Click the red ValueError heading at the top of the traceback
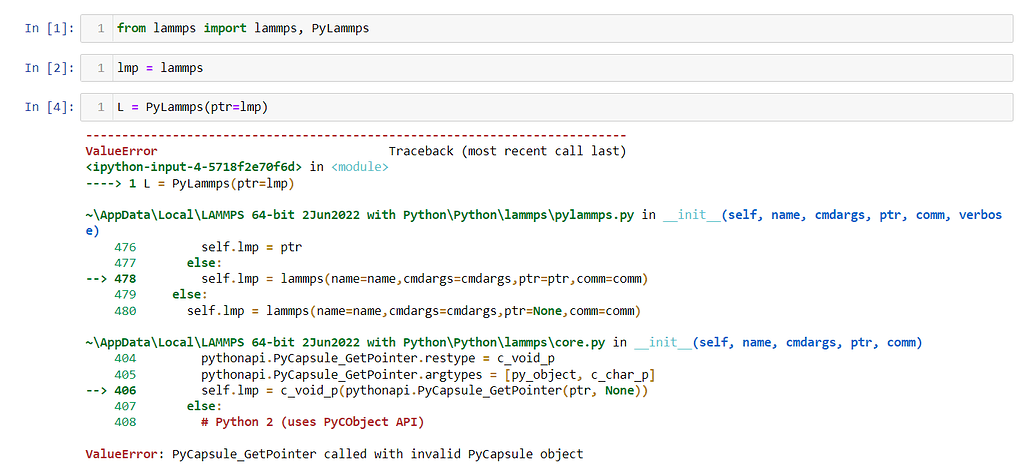This screenshot has width=1024, height=474. [121, 151]
